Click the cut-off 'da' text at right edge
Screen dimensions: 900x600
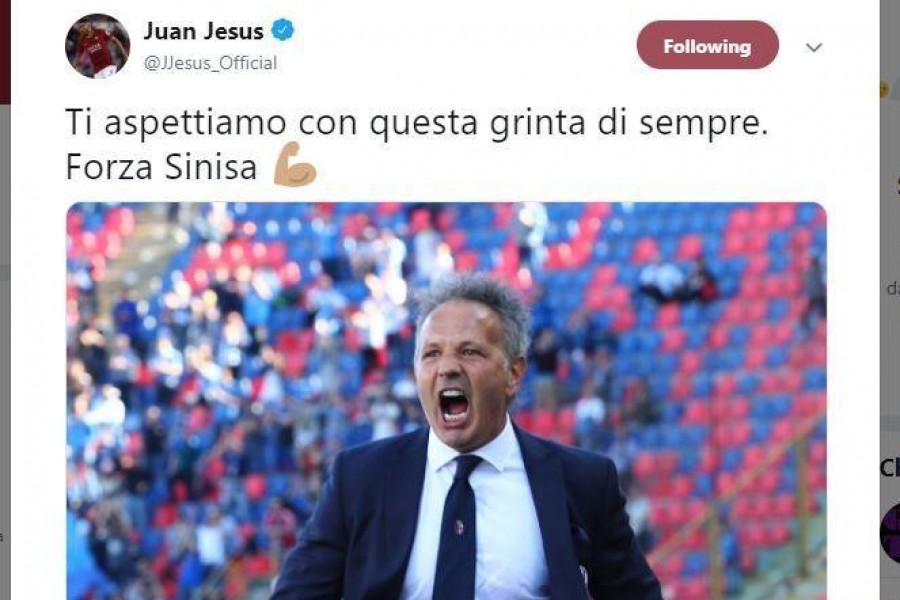click(893, 288)
